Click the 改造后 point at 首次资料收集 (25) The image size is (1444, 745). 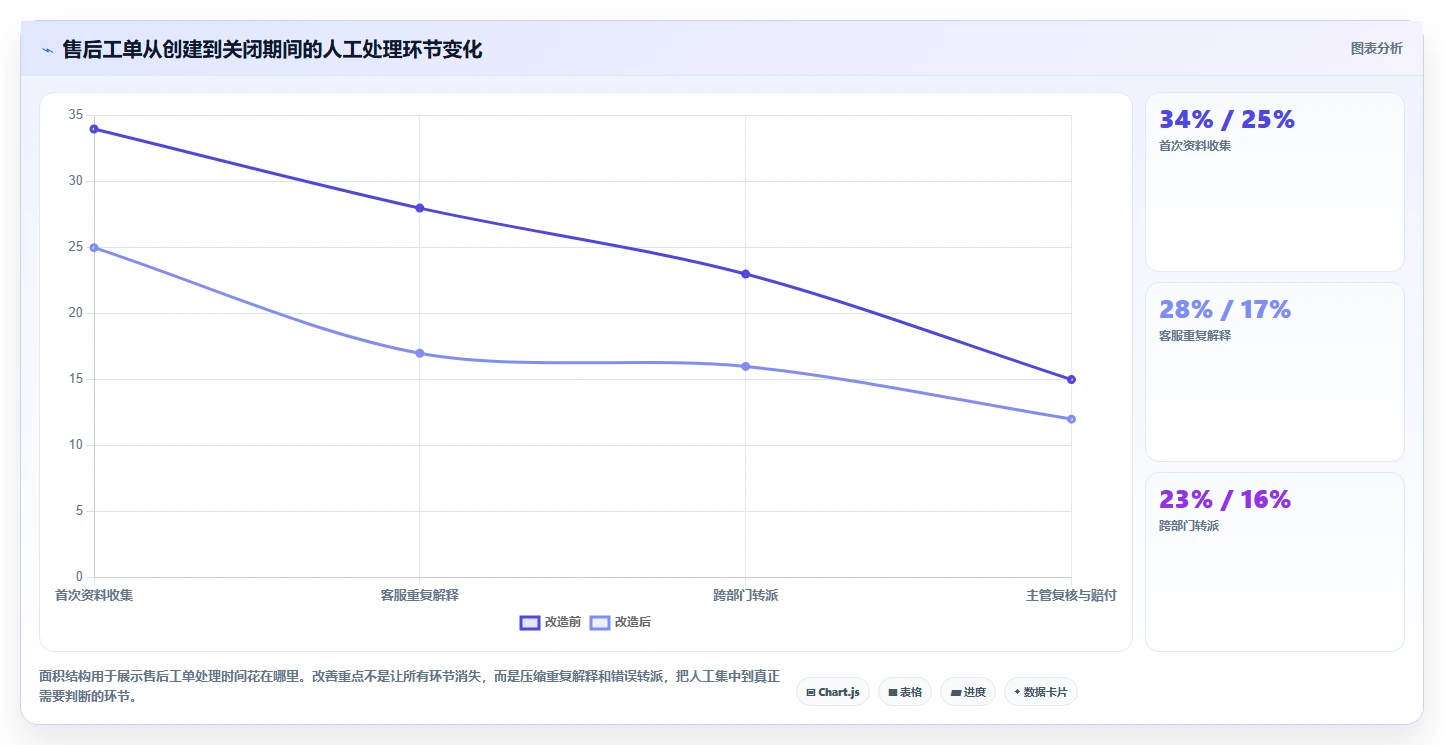pos(94,247)
